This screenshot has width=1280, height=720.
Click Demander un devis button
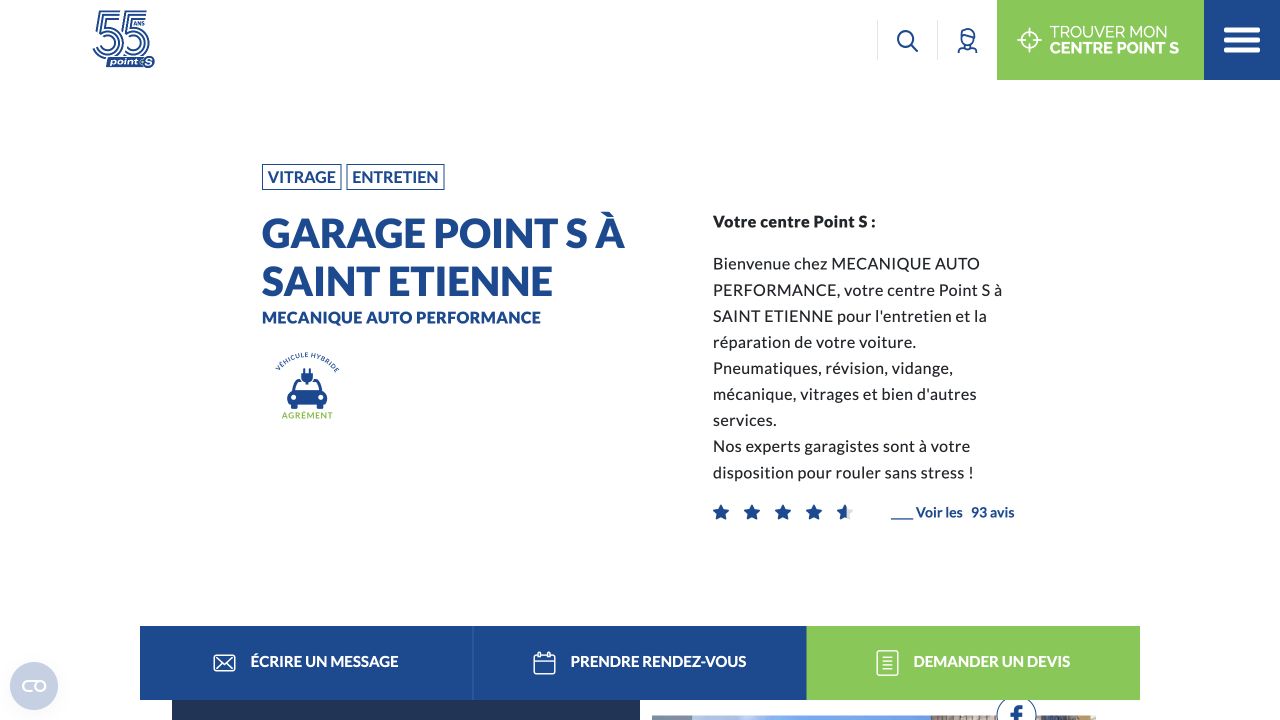click(x=973, y=663)
